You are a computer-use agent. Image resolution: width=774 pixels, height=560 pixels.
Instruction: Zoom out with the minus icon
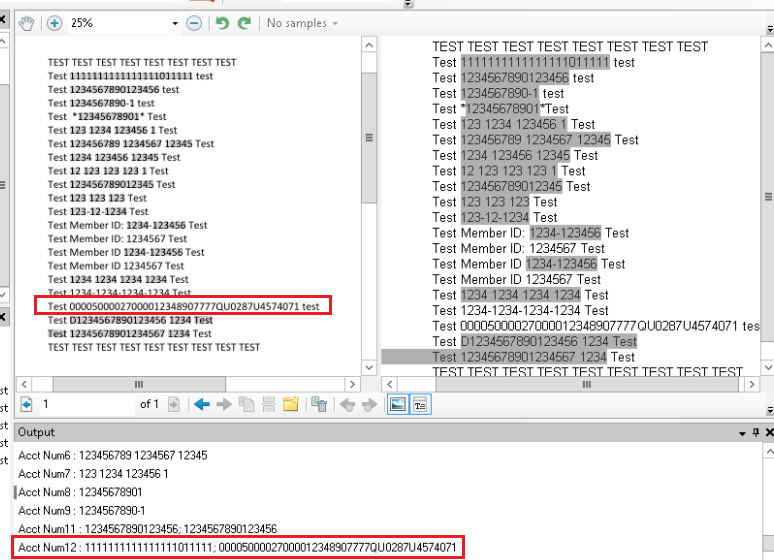click(x=194, y=23)
